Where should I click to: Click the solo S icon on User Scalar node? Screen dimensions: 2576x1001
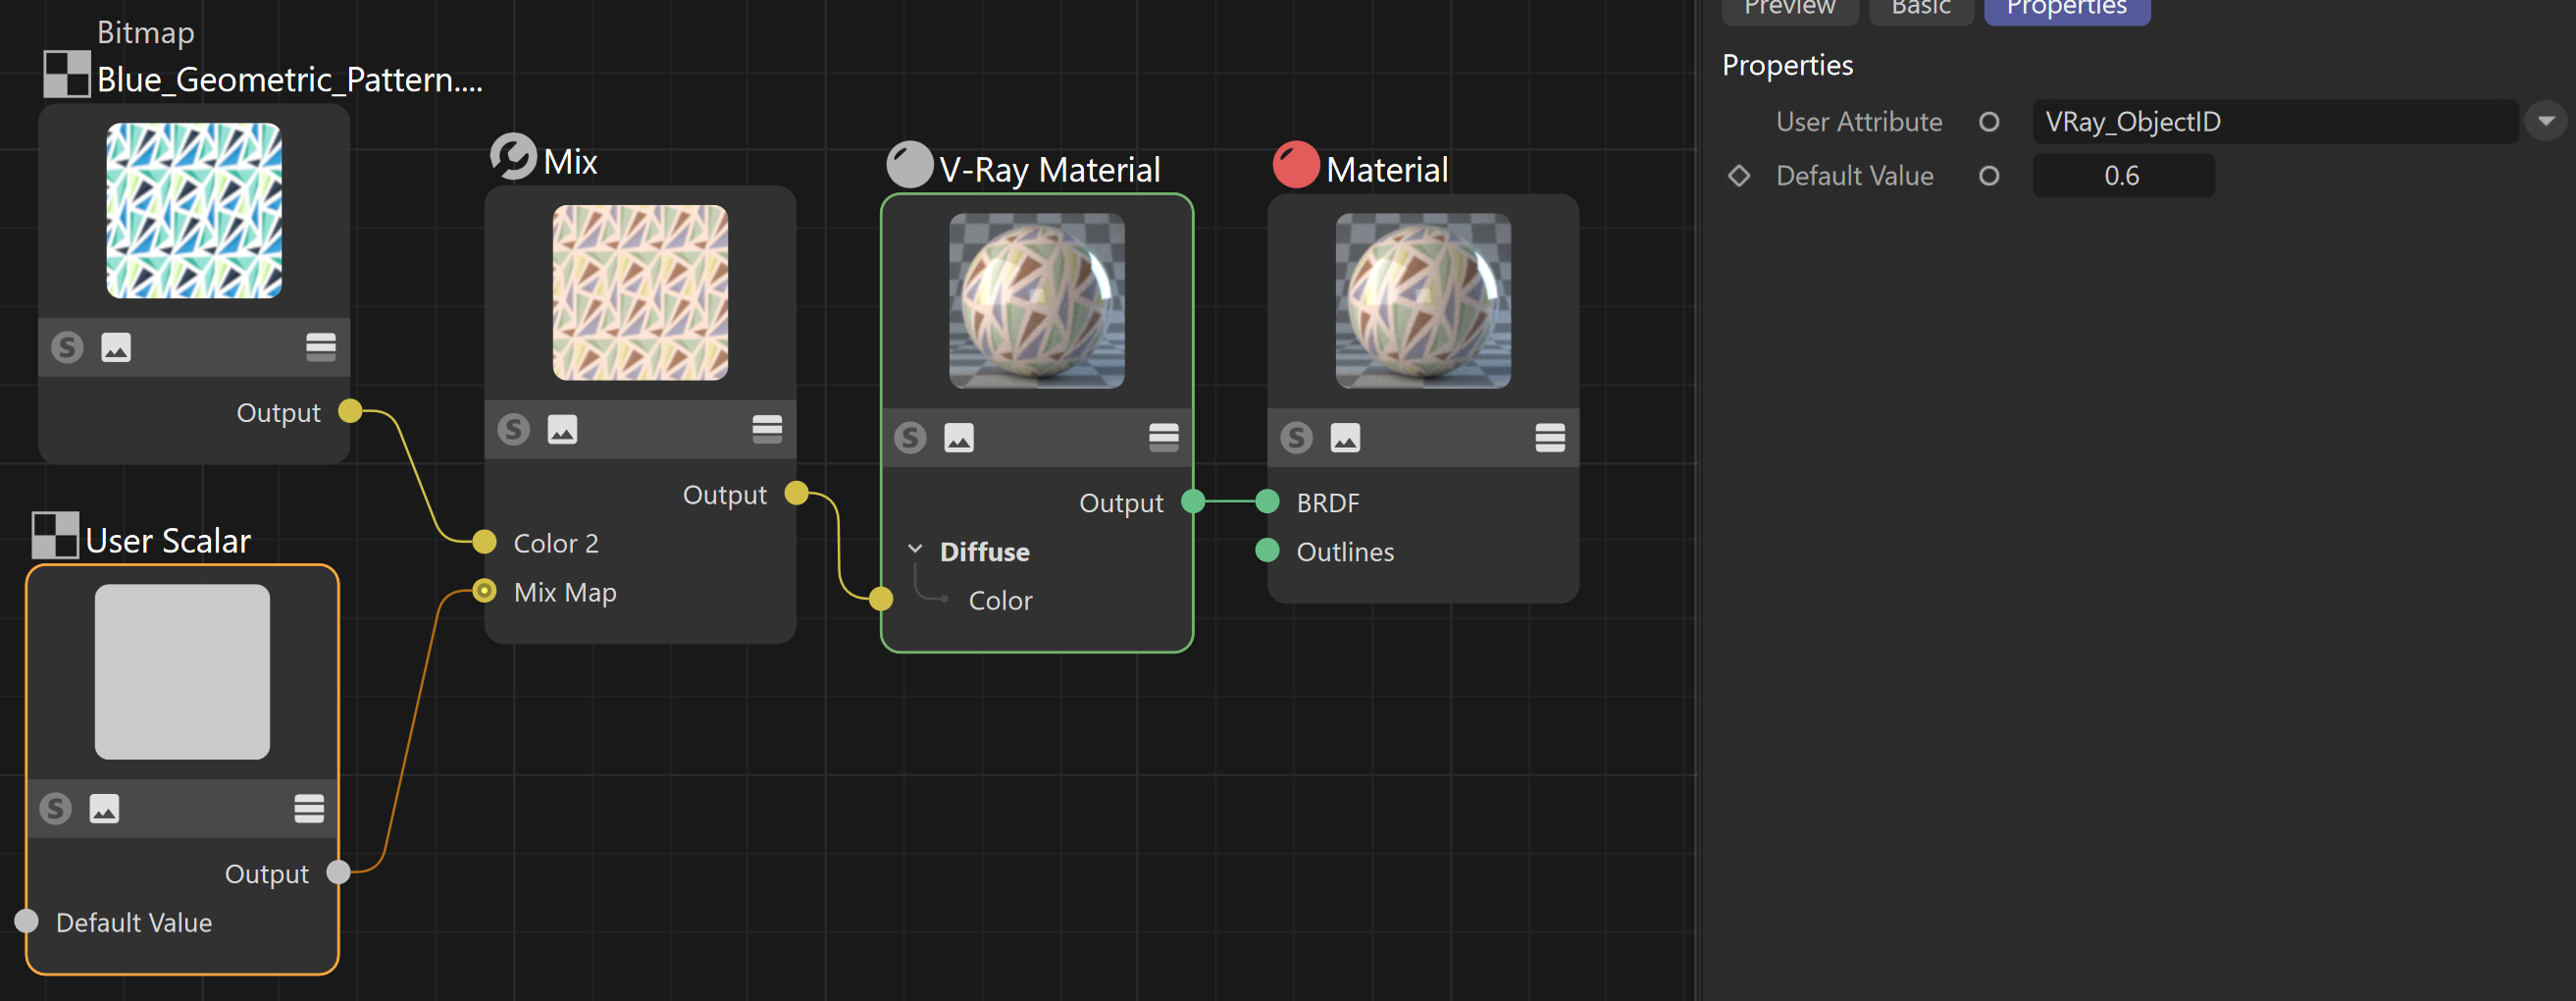pos(56,808)
